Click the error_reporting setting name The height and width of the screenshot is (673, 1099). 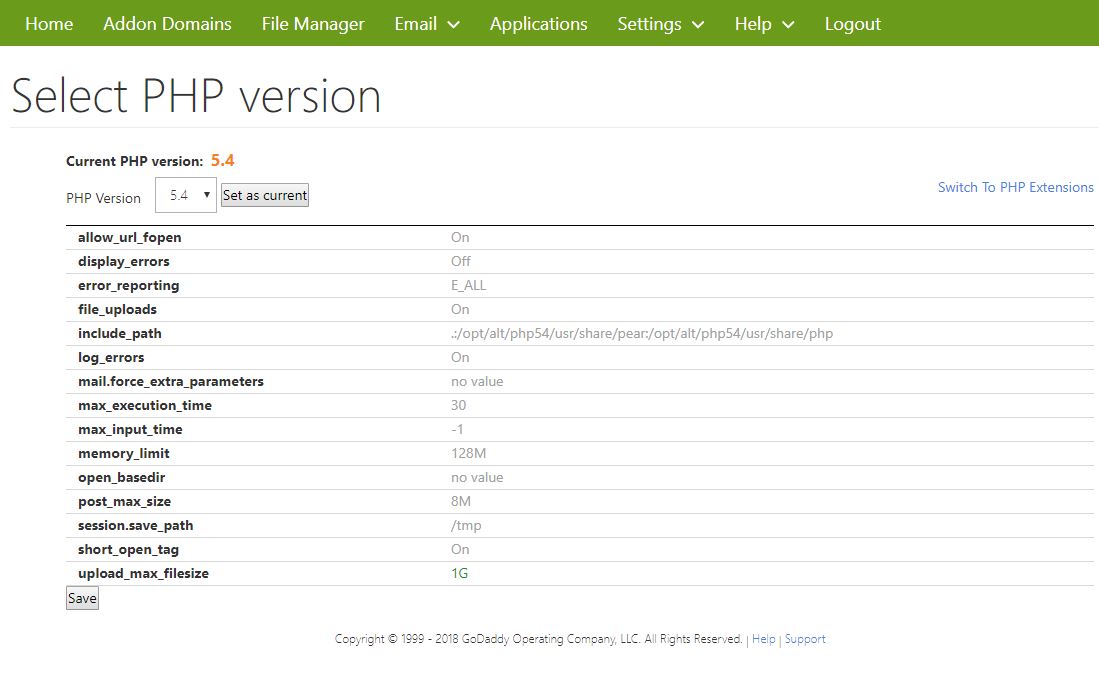[128, 285]
